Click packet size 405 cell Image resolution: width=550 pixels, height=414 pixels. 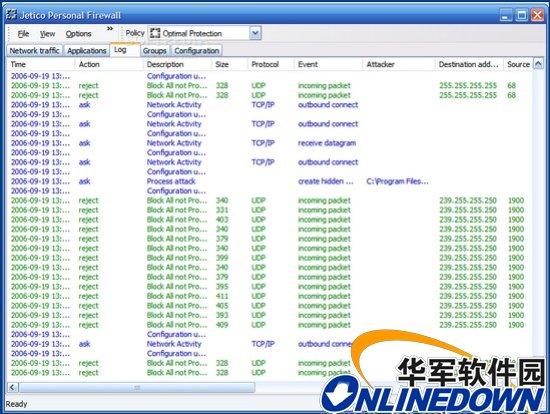[x=222, y=306]
